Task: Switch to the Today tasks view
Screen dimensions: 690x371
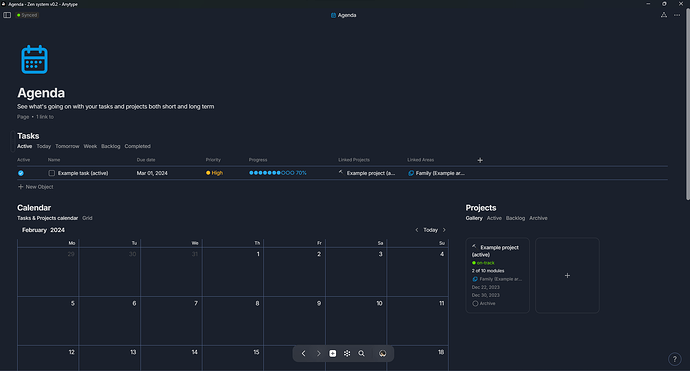Action: point(44,146)
